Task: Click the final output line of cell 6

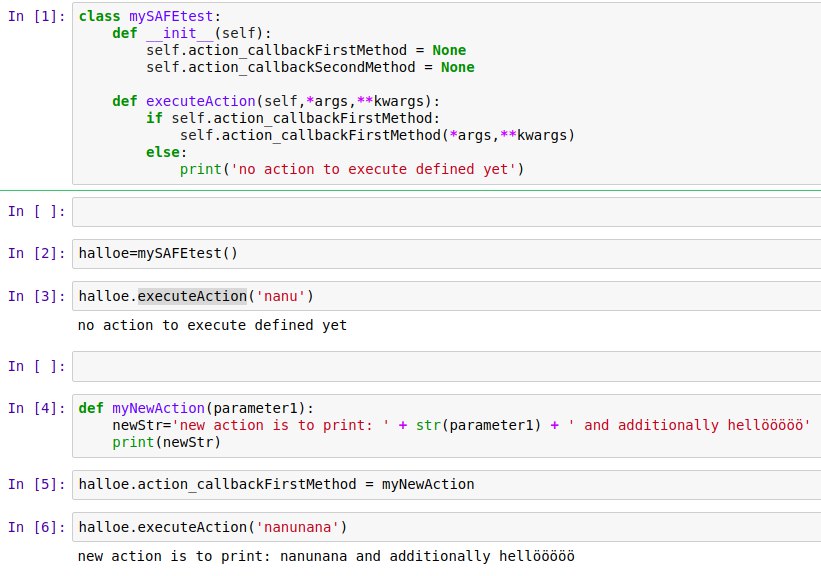Action: 326,556
